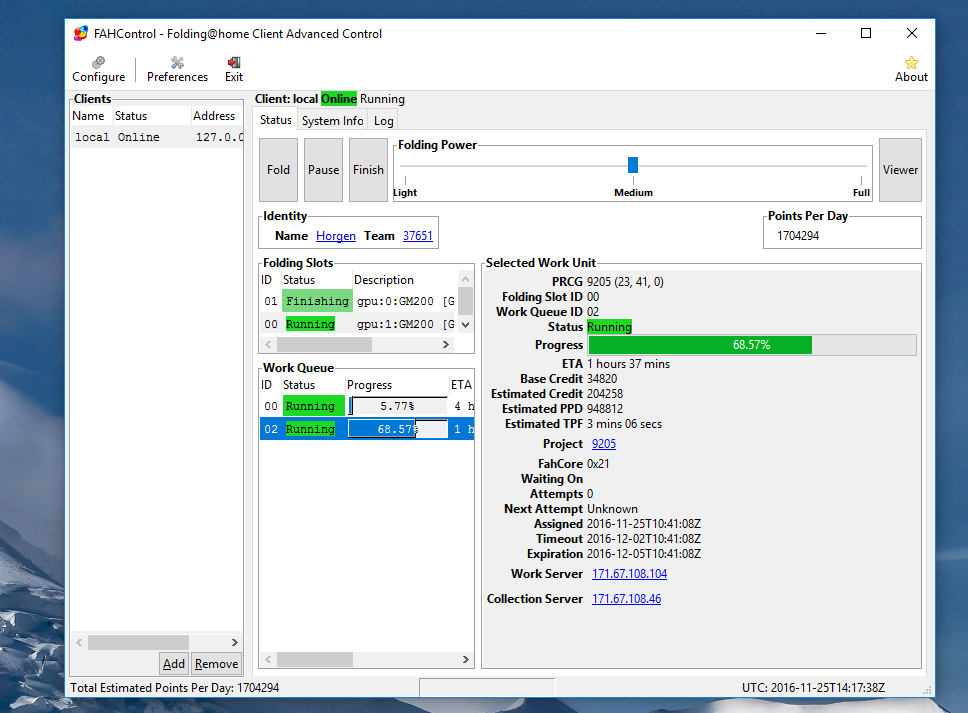The image size is (968, 713).
Task: Click the Folding Power slider handle
Action: (633, 165)
